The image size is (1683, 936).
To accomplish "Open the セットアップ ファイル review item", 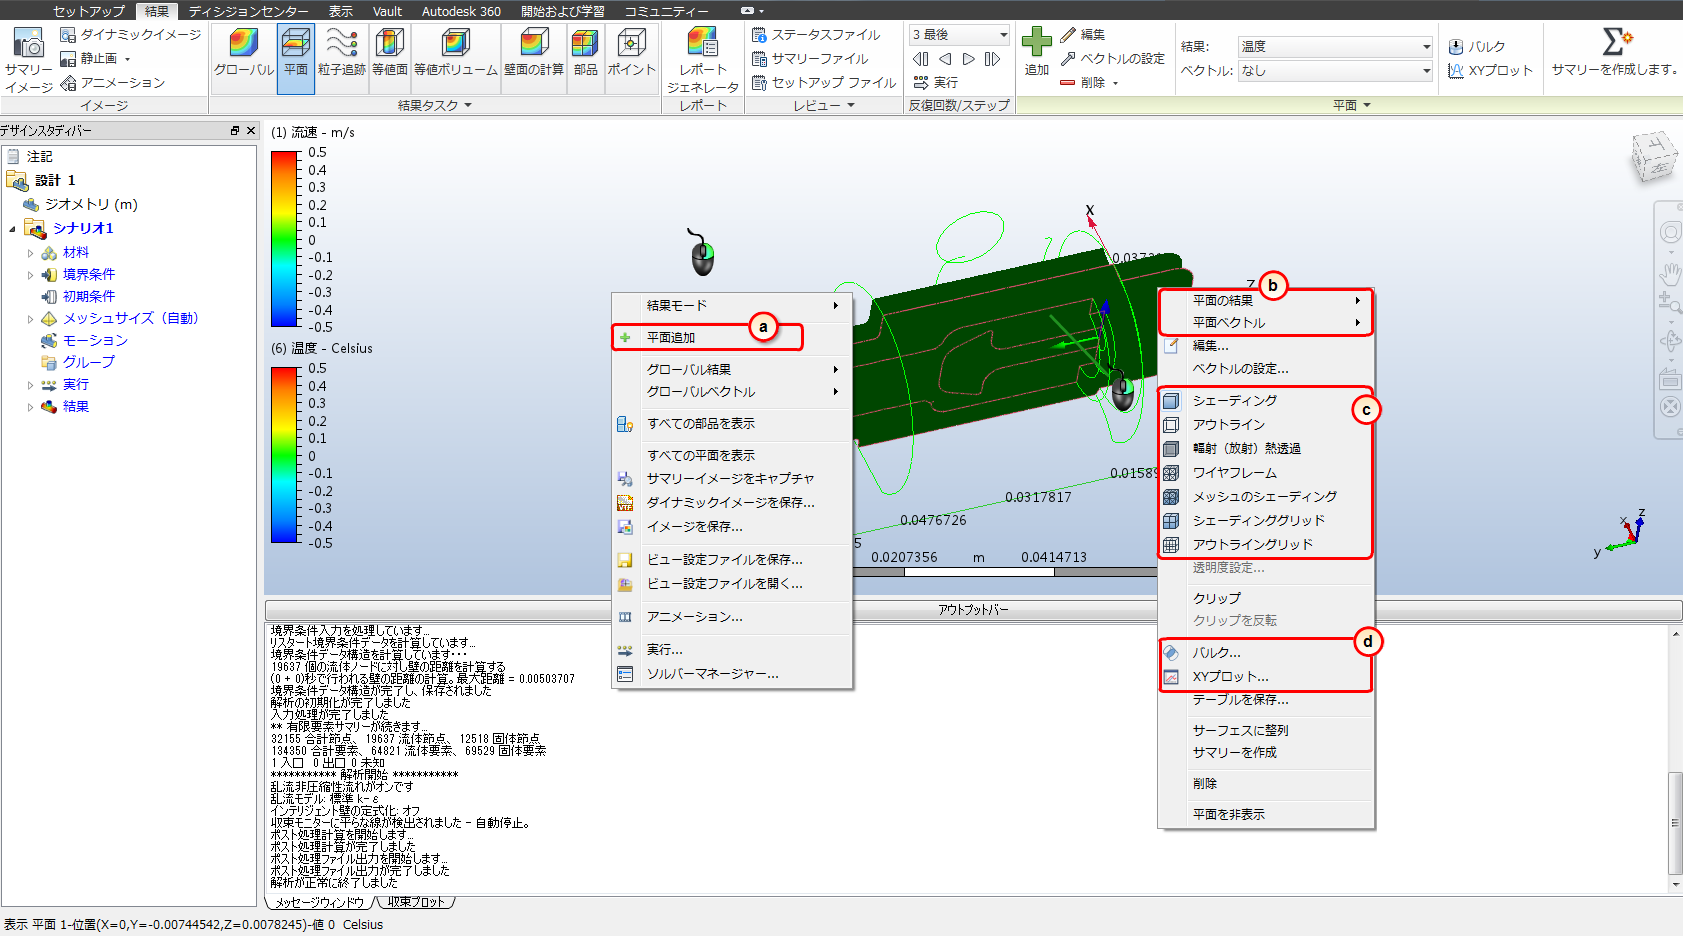I will click(824, 83).
